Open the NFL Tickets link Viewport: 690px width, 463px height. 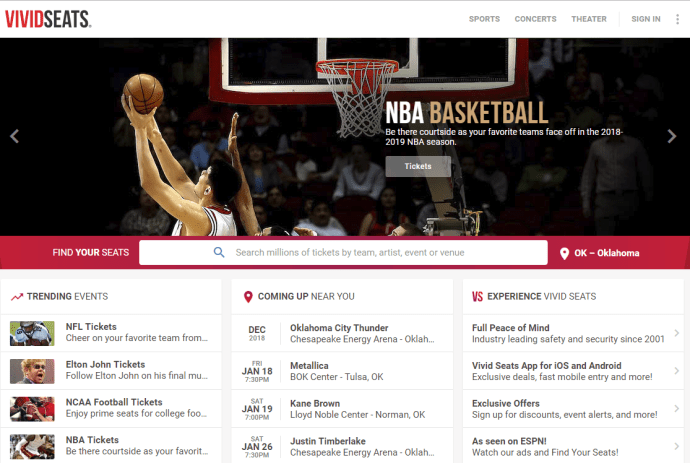click(x=91, y=327)
